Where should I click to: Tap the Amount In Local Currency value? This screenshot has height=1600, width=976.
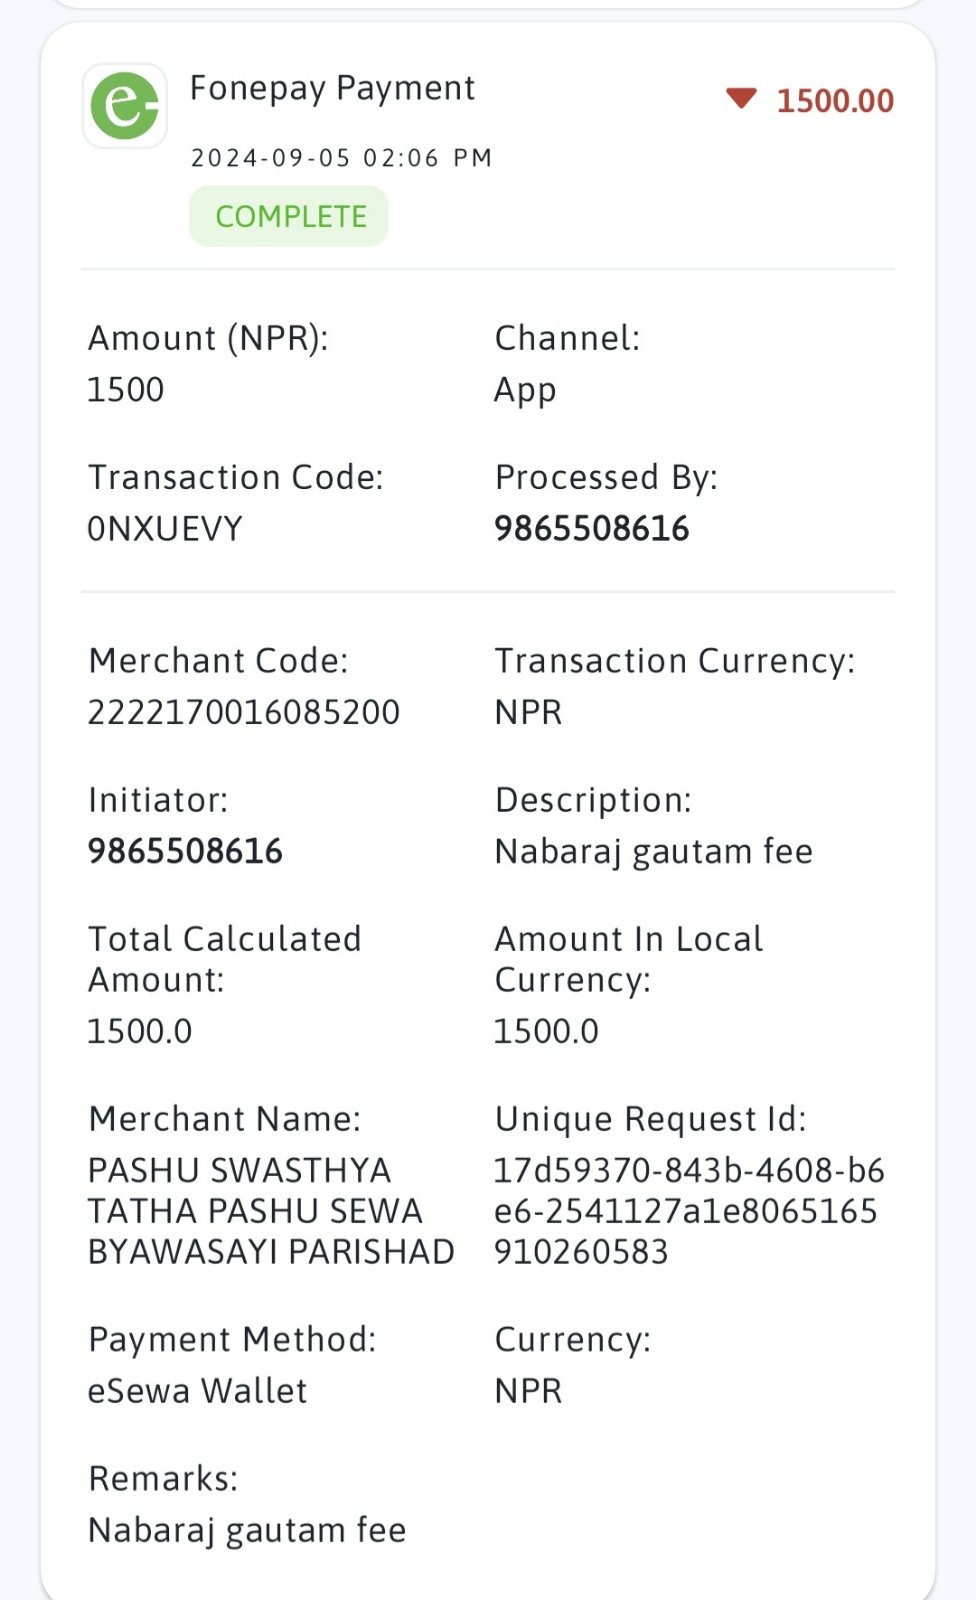click(546, 1031)
